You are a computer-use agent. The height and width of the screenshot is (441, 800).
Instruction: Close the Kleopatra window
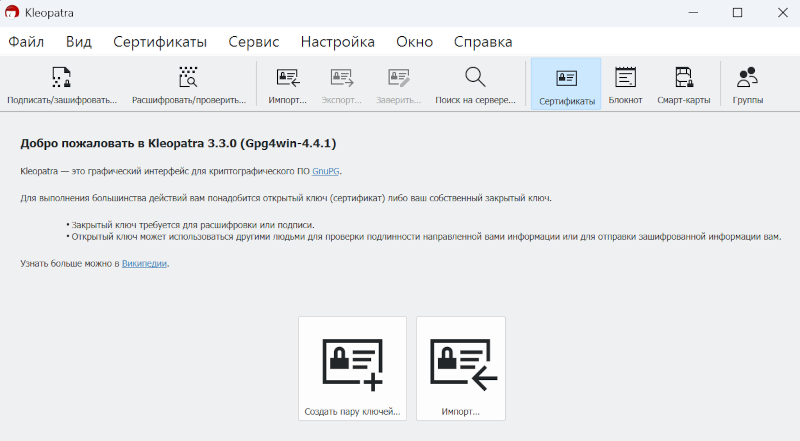click(783, 12)
